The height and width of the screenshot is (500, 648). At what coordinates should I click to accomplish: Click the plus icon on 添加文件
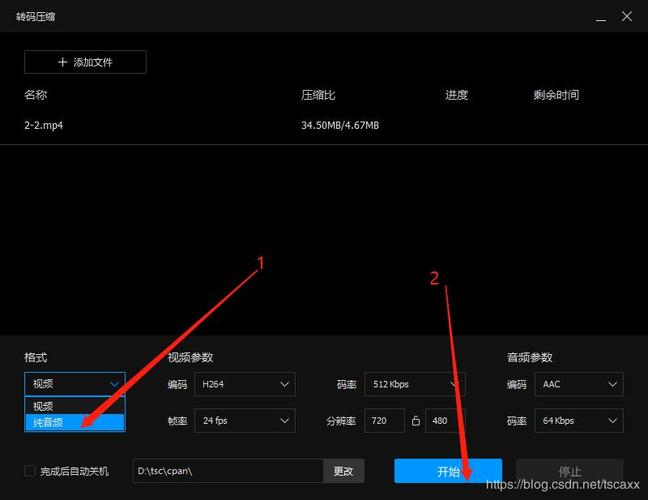[x=62, y=62]
